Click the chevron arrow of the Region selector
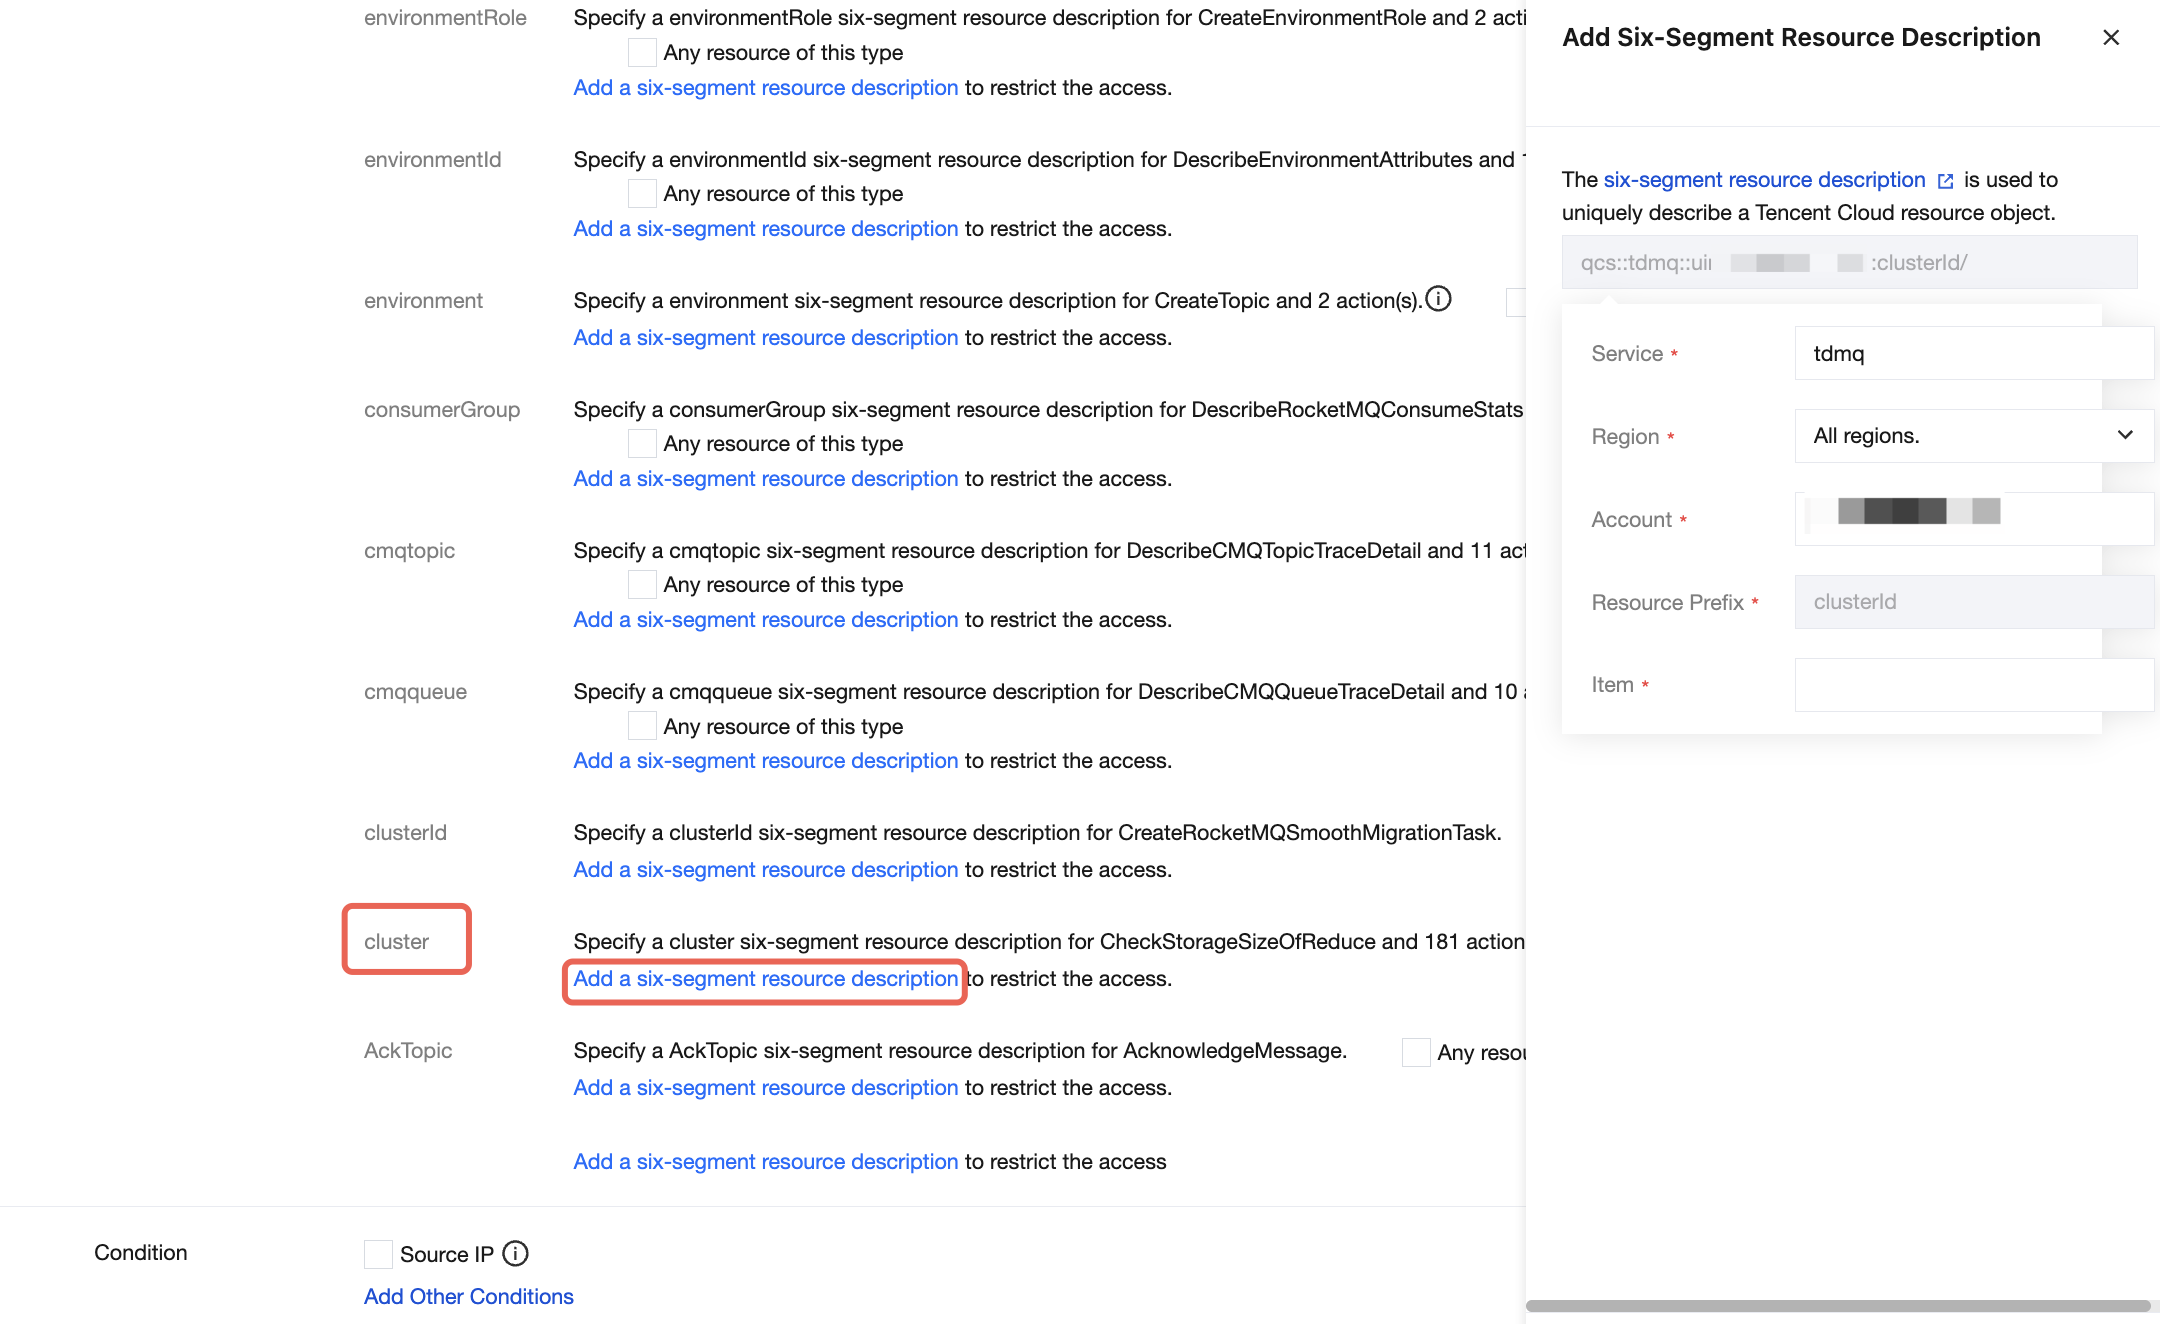 [x=2125, y=435]
